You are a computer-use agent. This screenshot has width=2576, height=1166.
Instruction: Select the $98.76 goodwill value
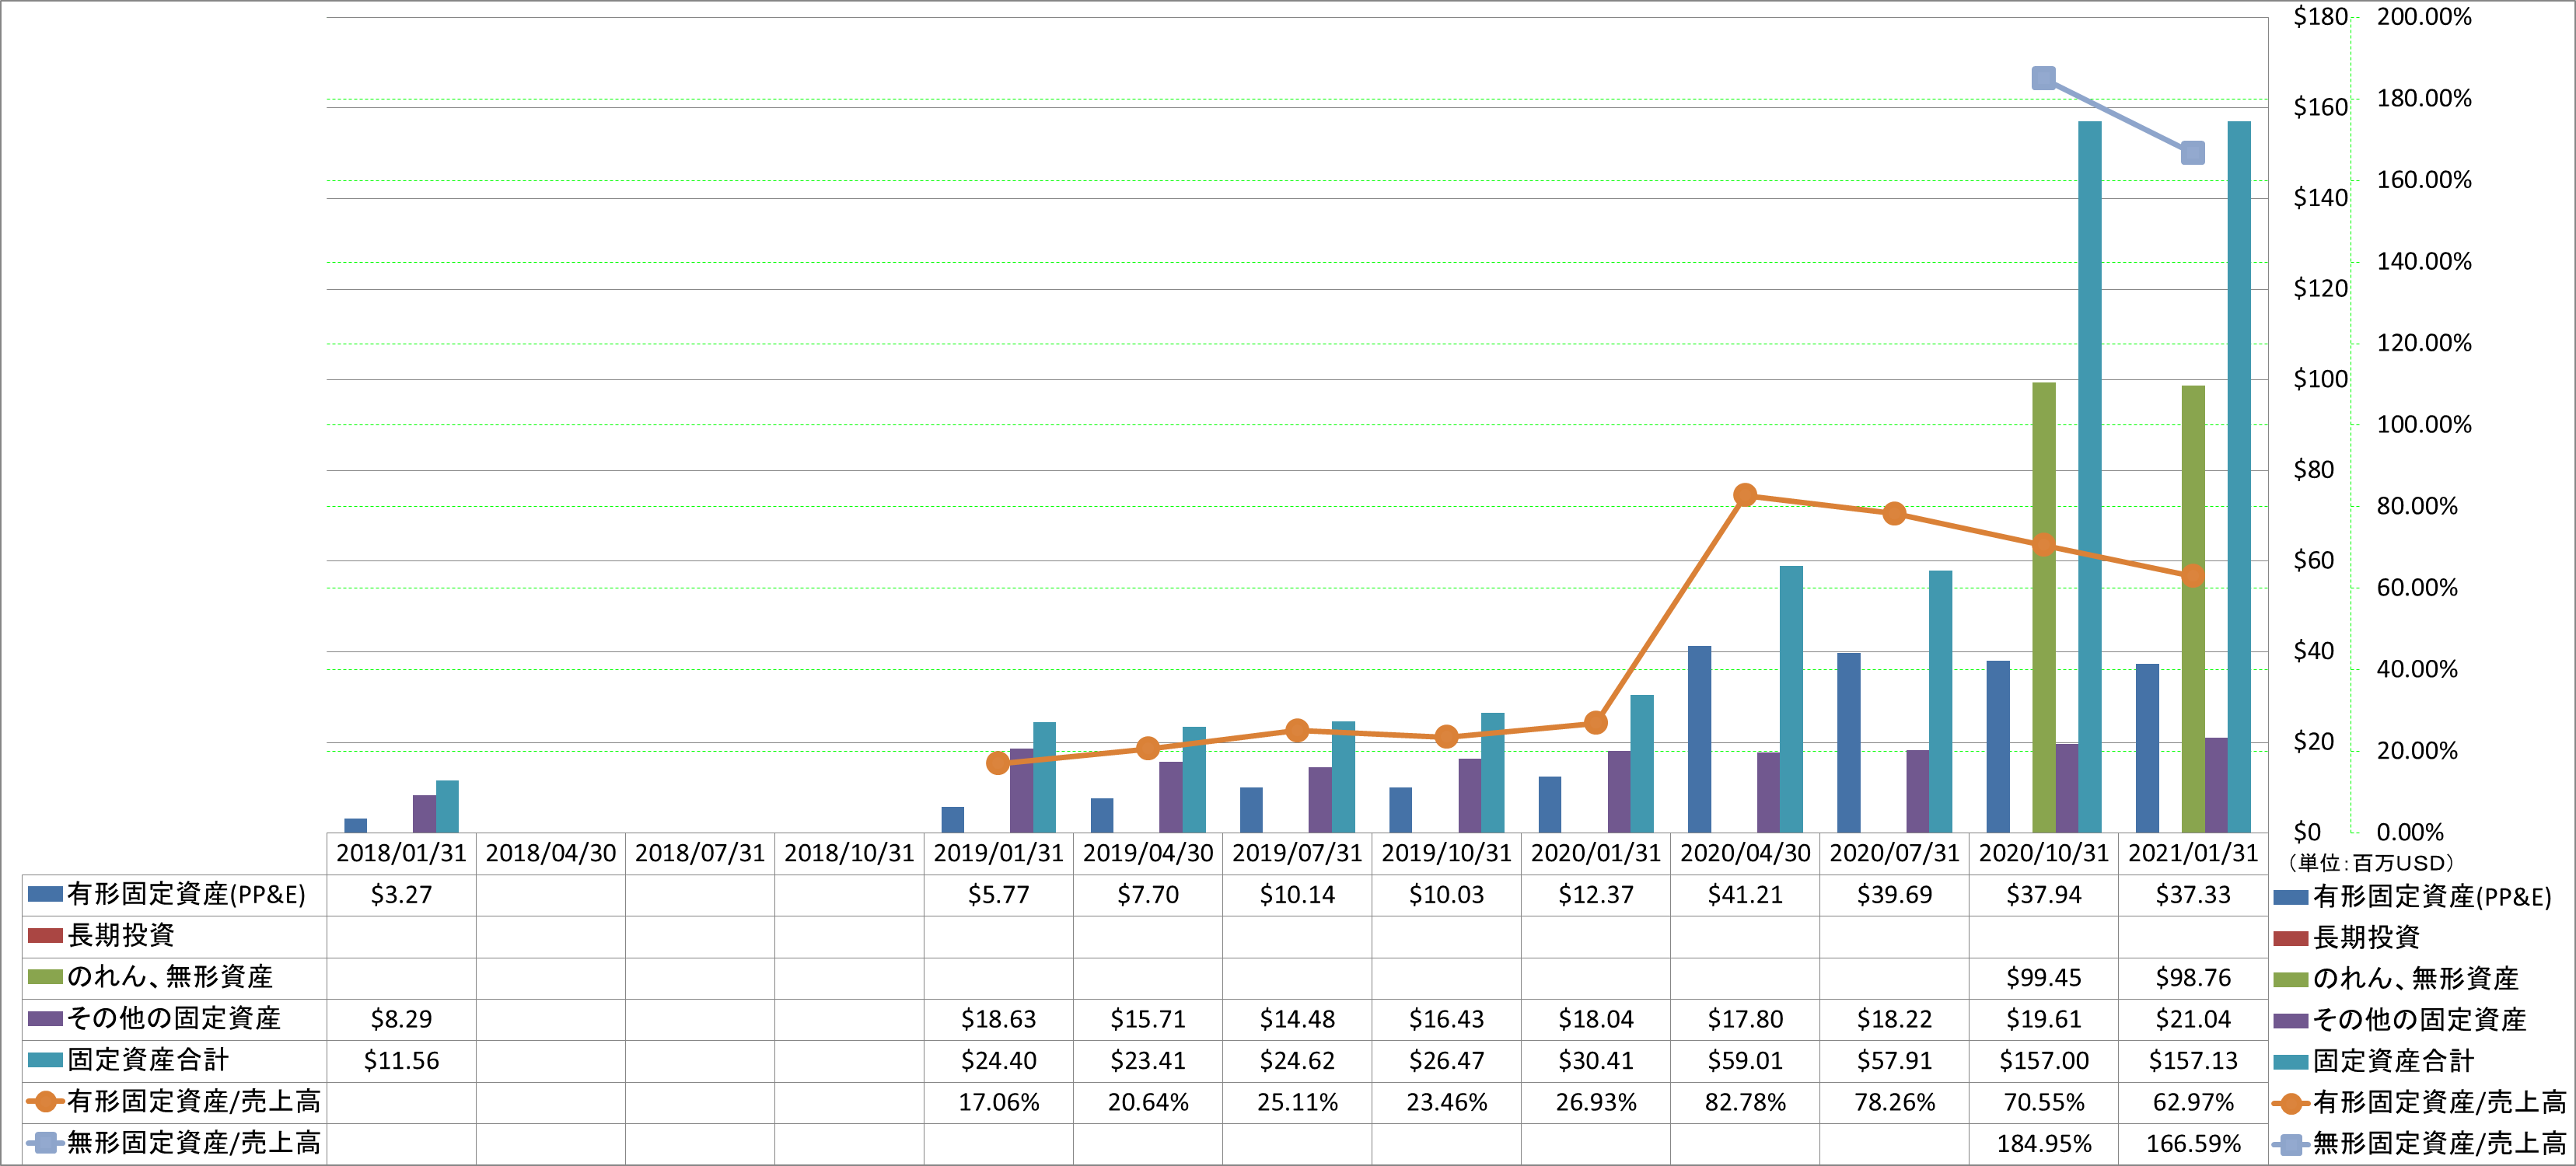(x=2193, y=977)
